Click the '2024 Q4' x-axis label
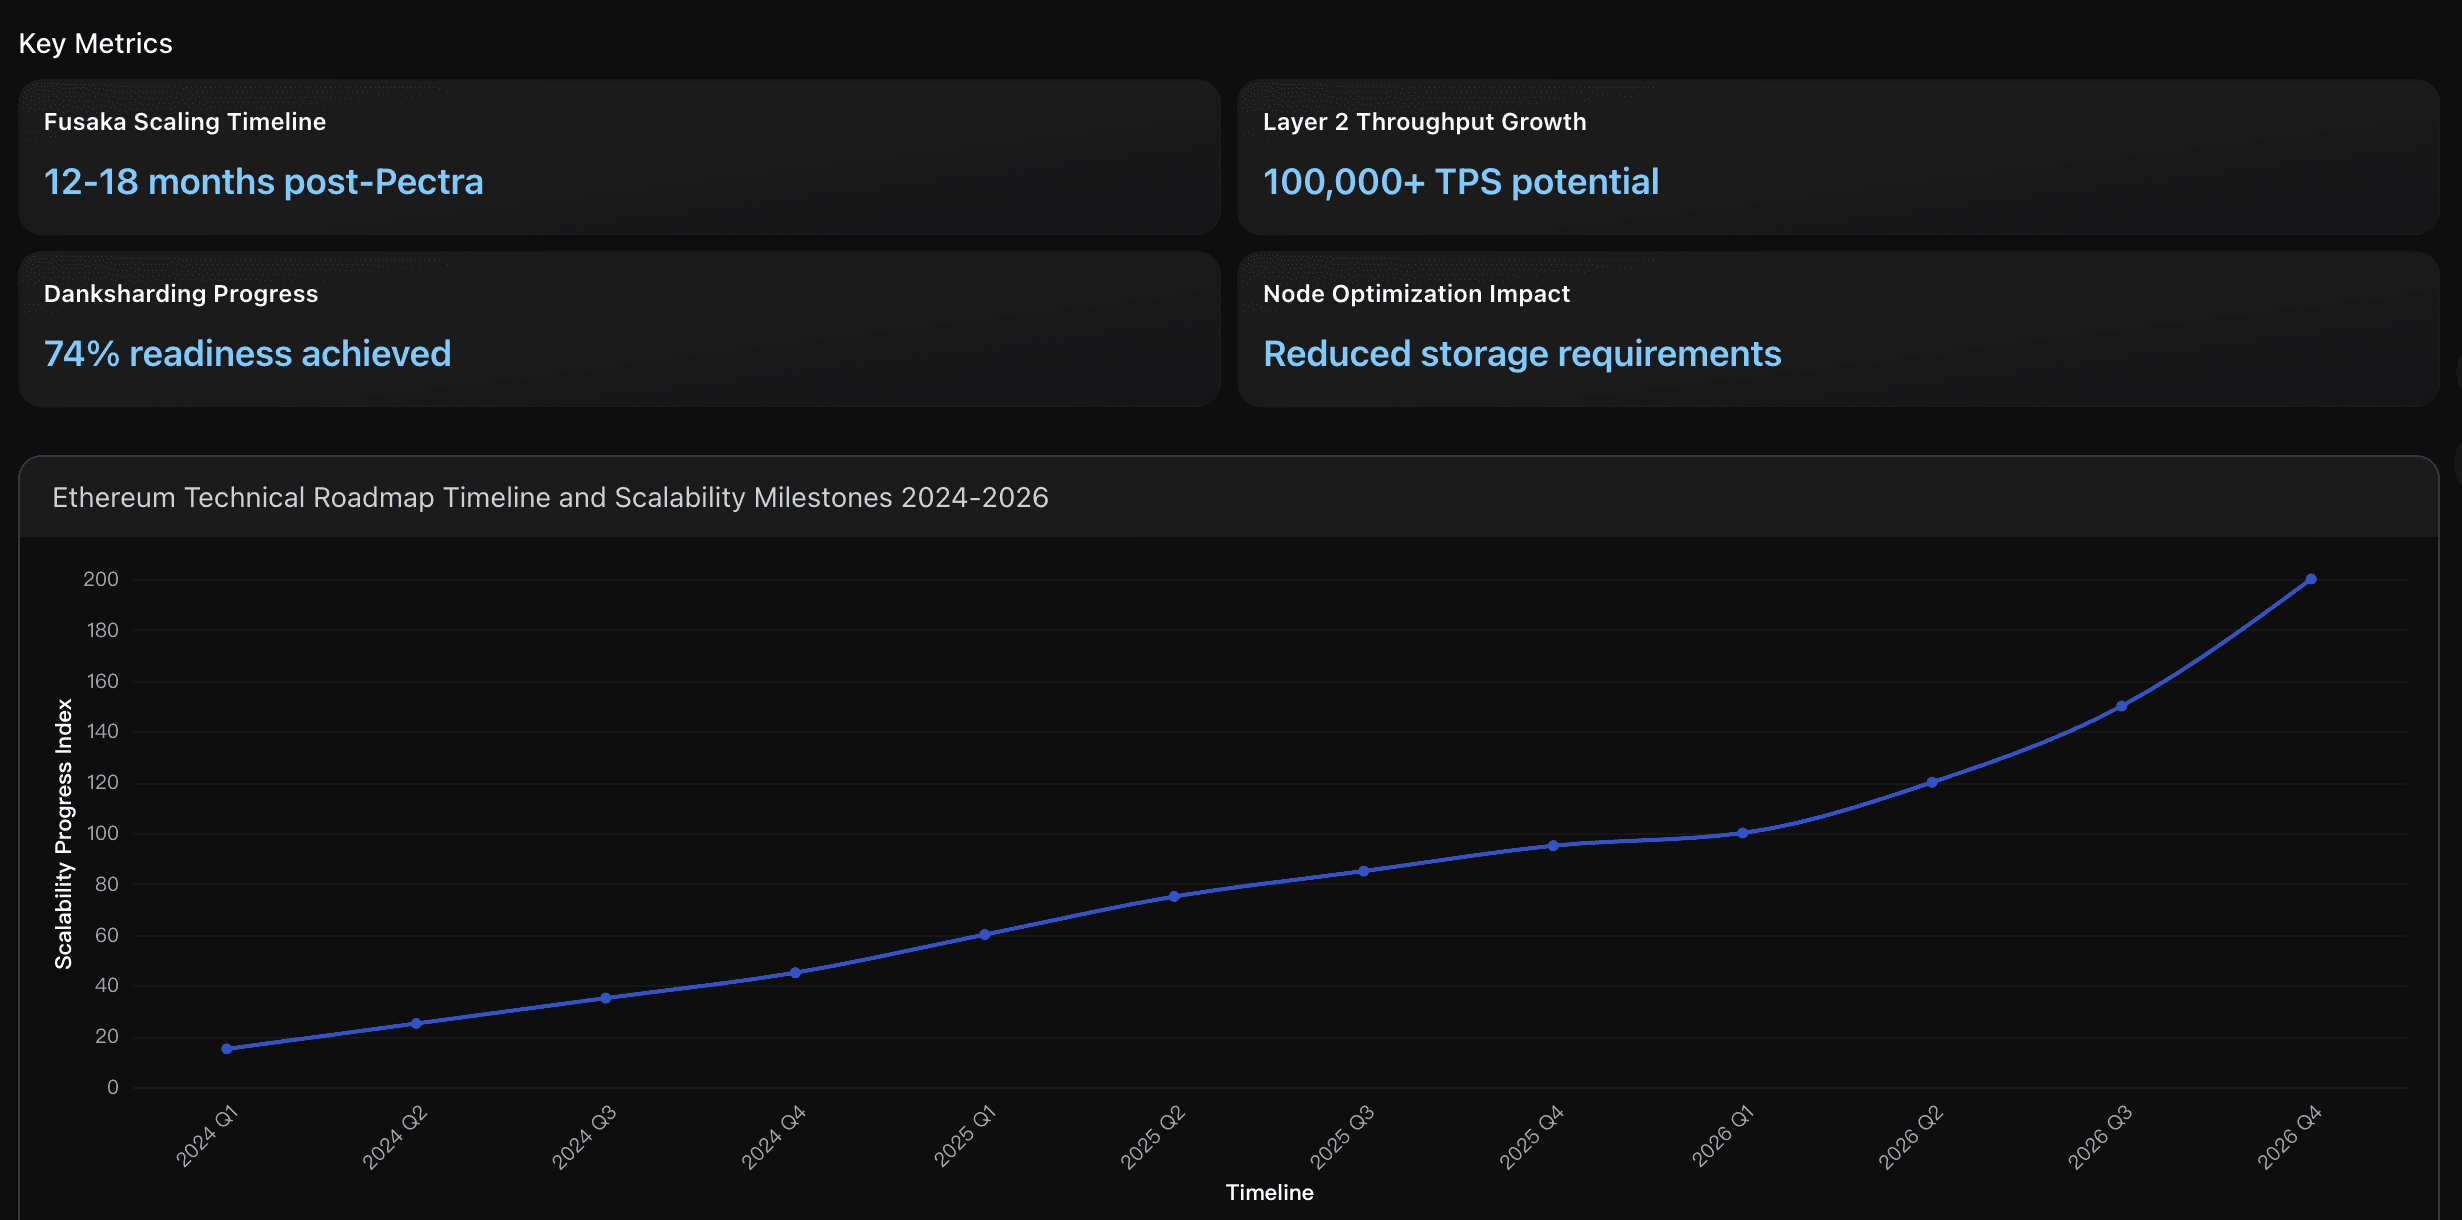The width and height of the screenshot is (2462, 1220). (774, 1137)
